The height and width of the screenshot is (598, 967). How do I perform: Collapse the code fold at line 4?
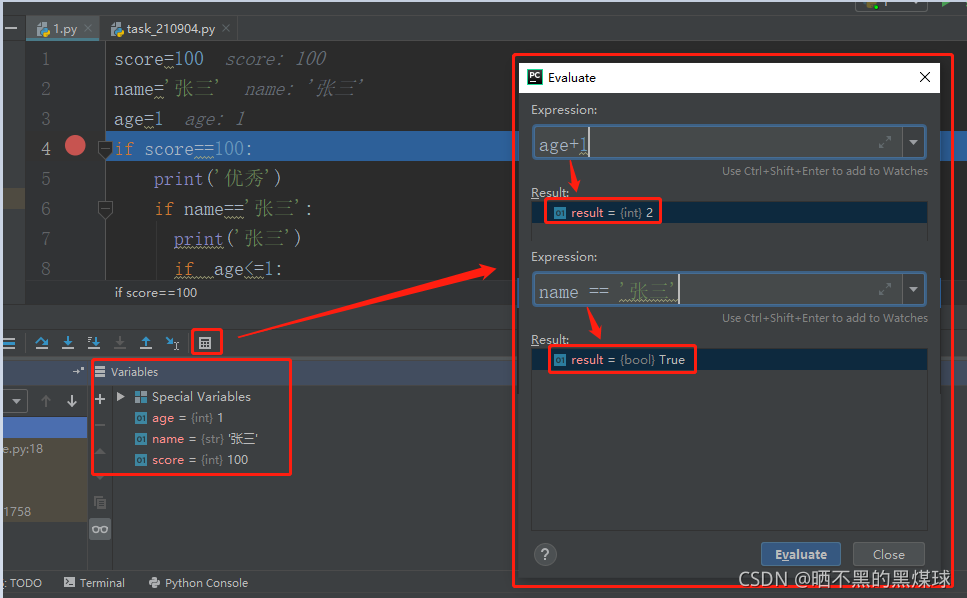pyautogui.click(x=105, y=149)
